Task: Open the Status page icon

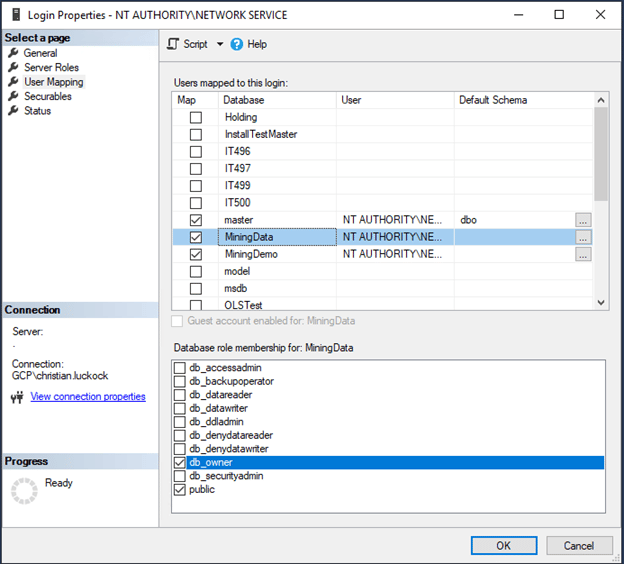Action: click(x=13, y=111)
